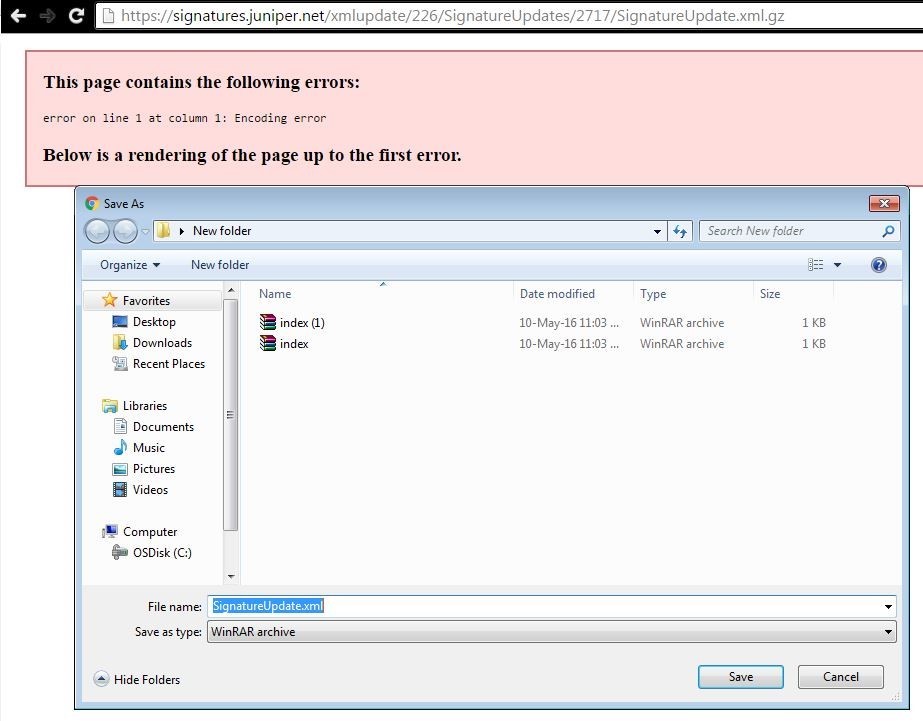
Task: Click the Save As dialog back button
Action: point(98,231)
